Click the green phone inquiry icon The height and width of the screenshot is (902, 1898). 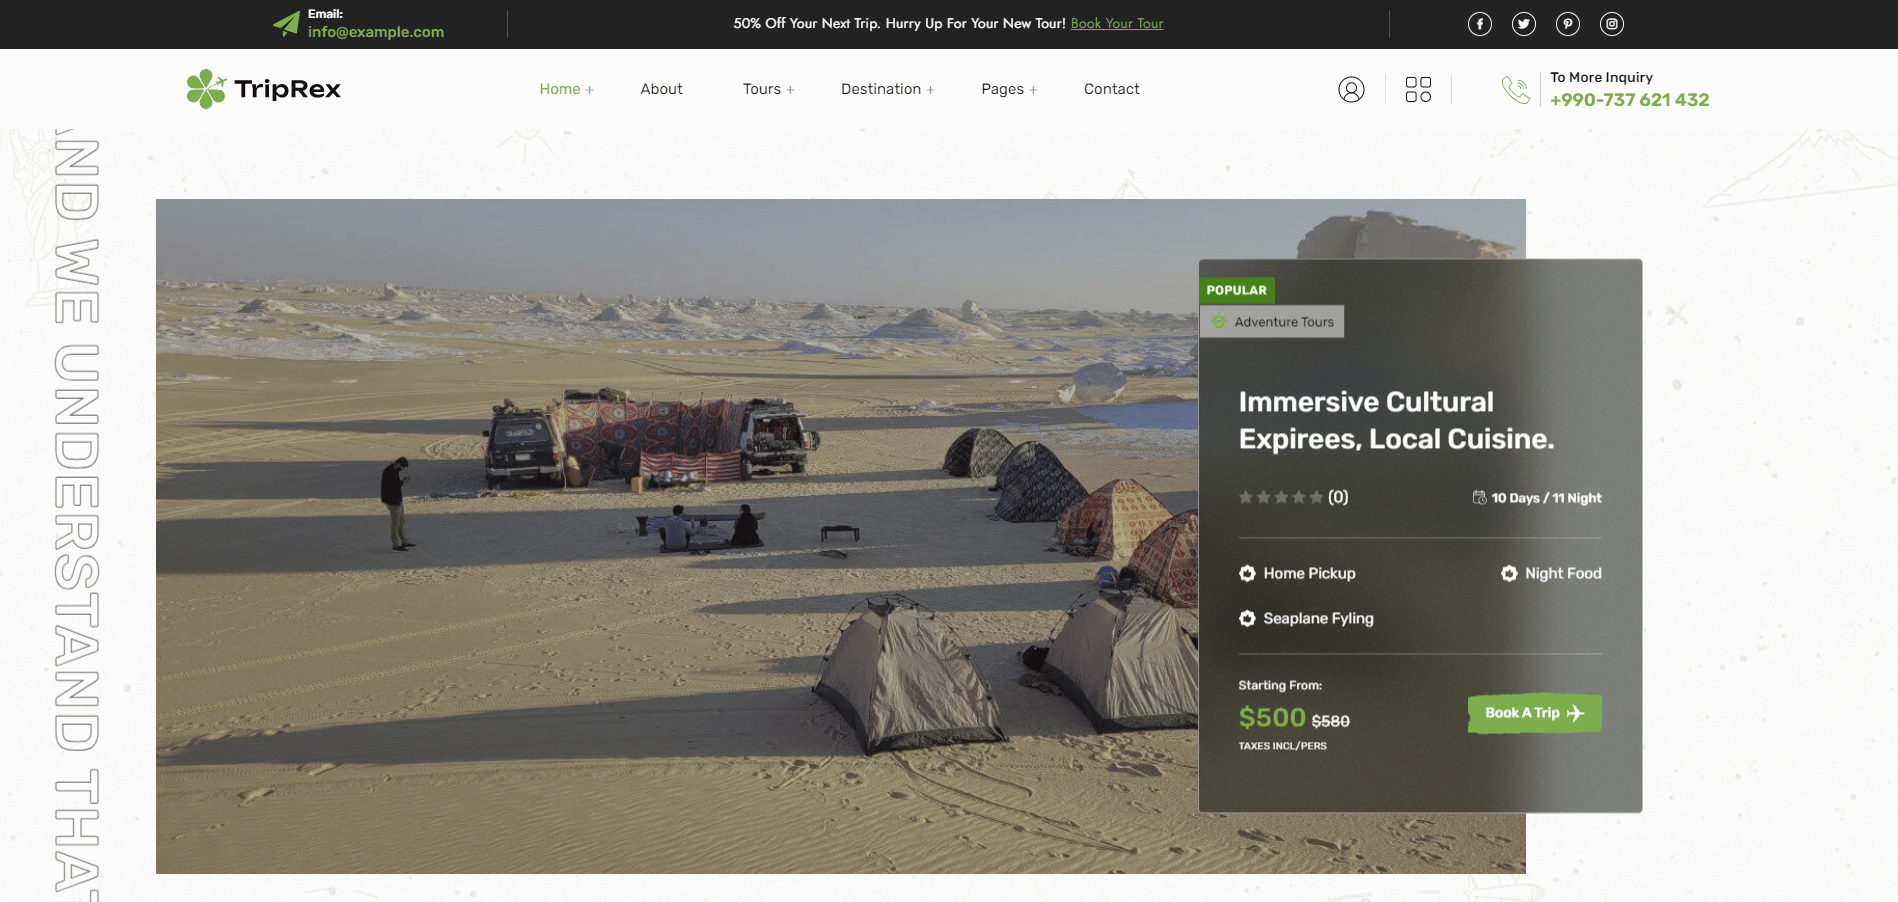click(1515, 90)
